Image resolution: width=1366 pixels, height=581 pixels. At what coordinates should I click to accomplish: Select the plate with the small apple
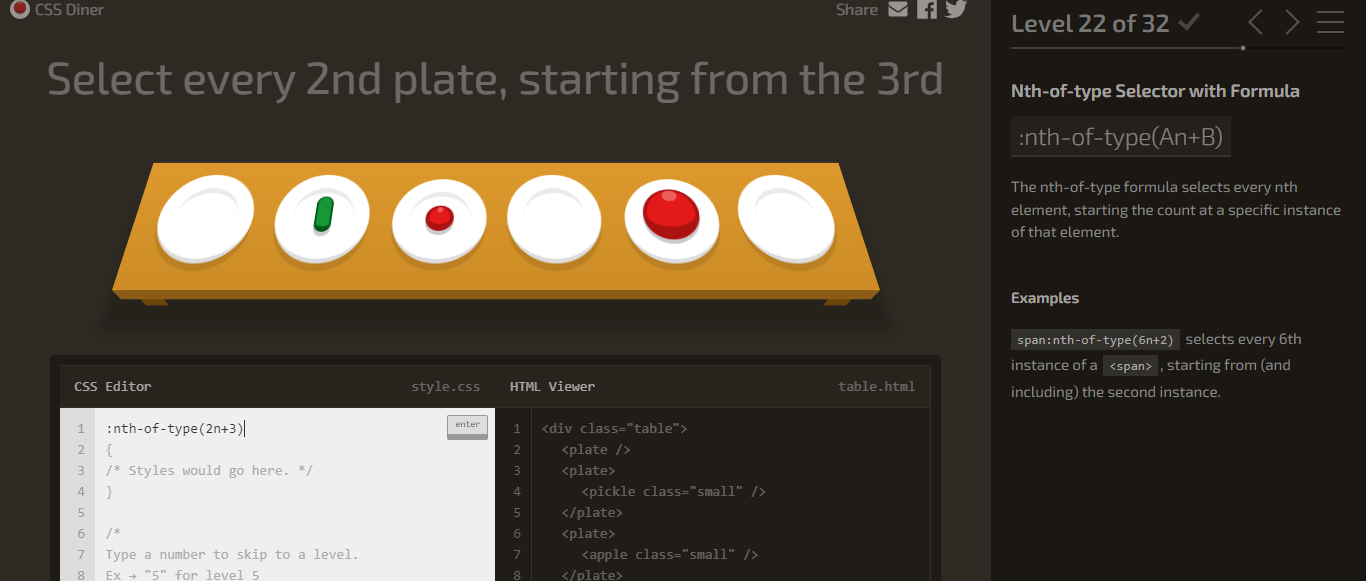pyautogui.click(x=439, y=220)
